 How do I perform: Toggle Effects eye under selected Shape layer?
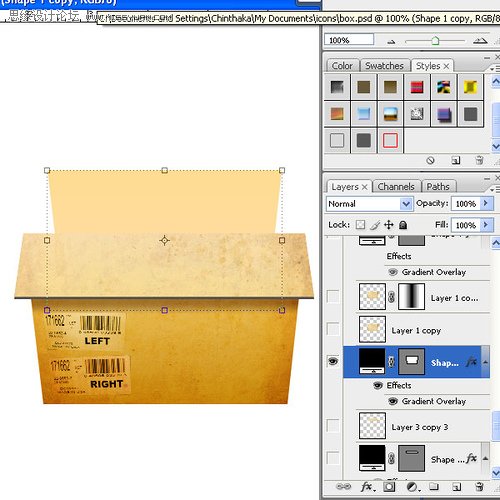[378, 385]
